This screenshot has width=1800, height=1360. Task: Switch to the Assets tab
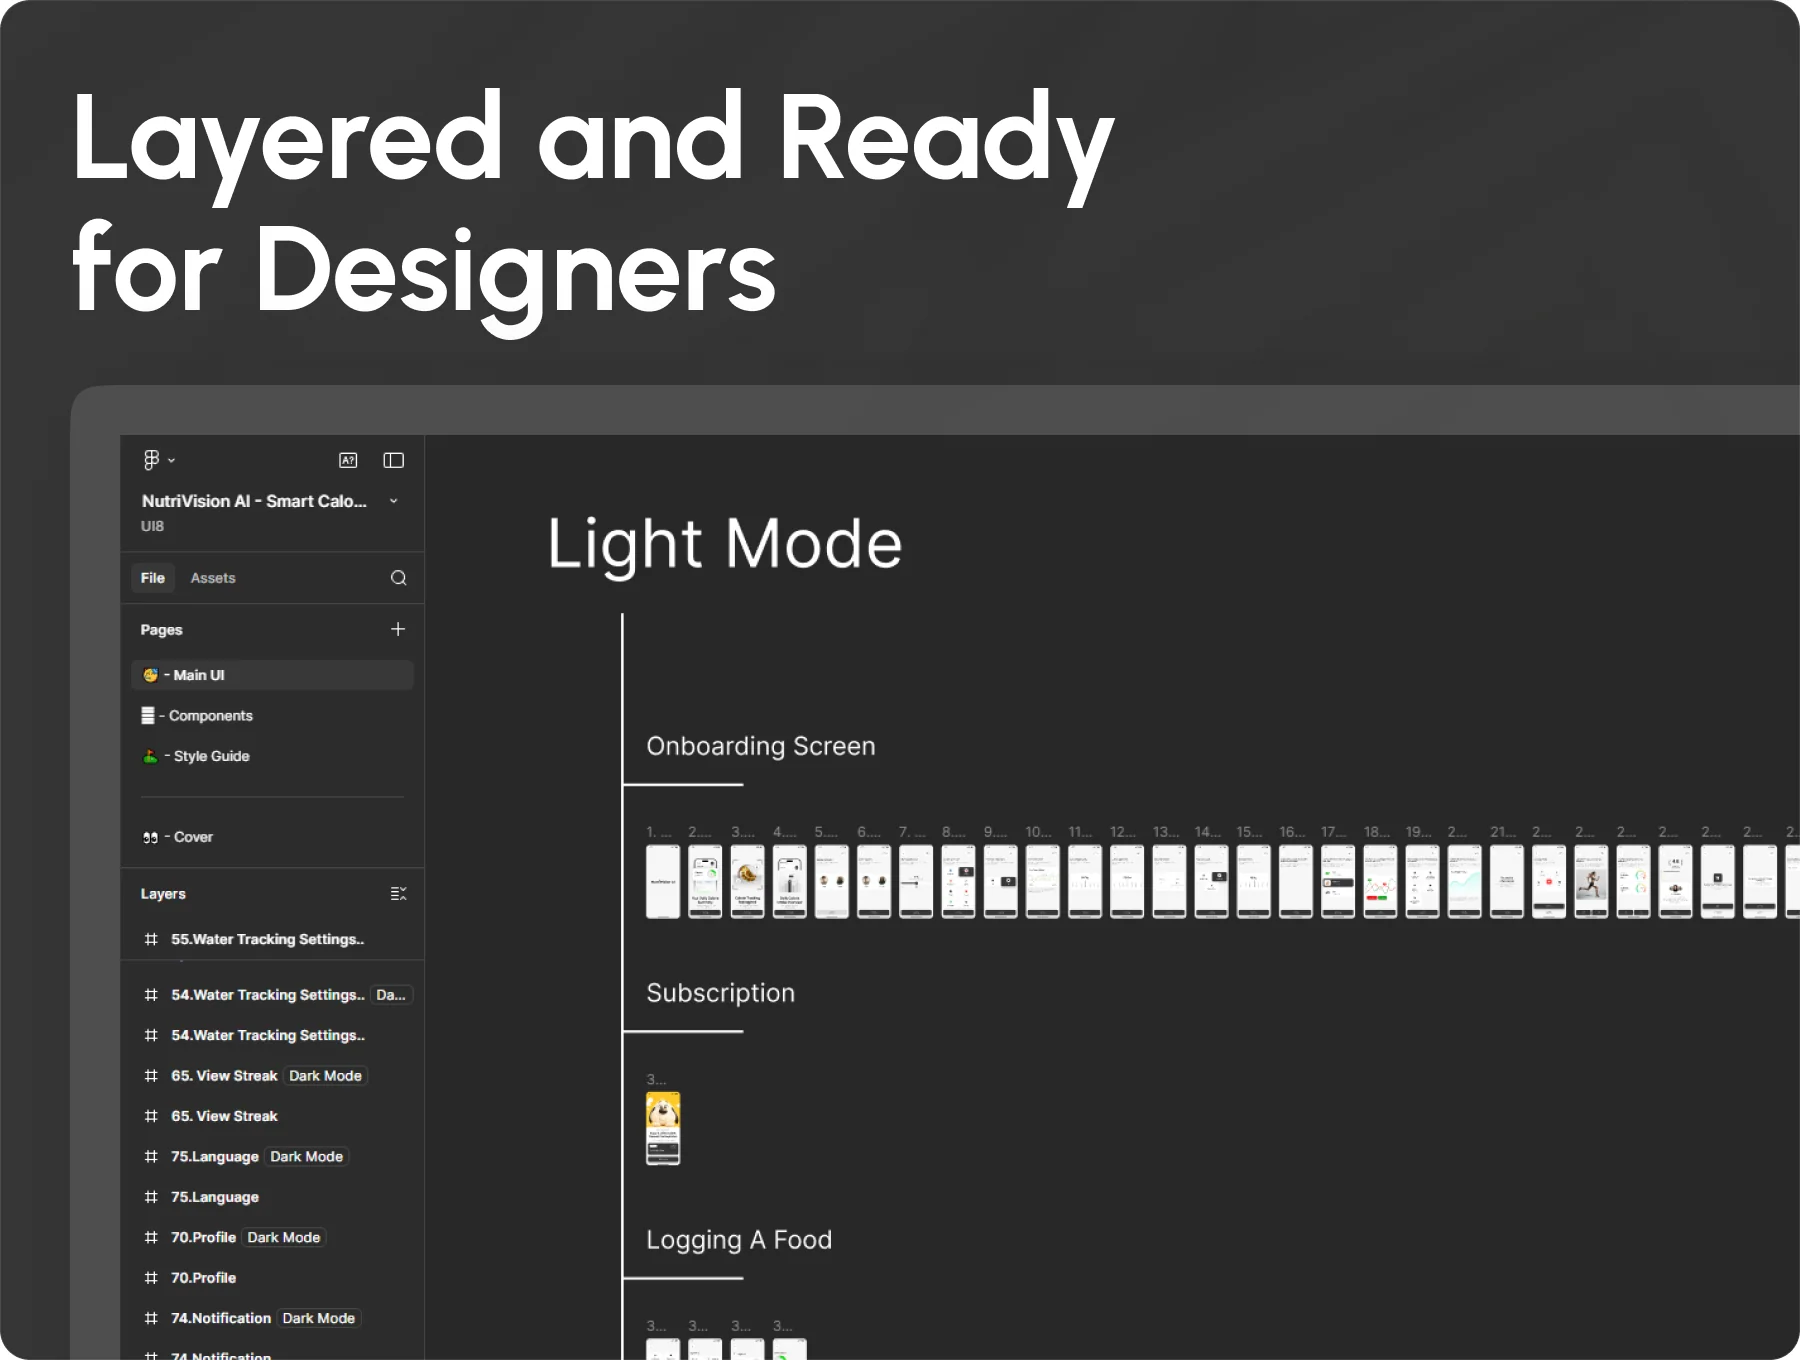tap(213, 578)
